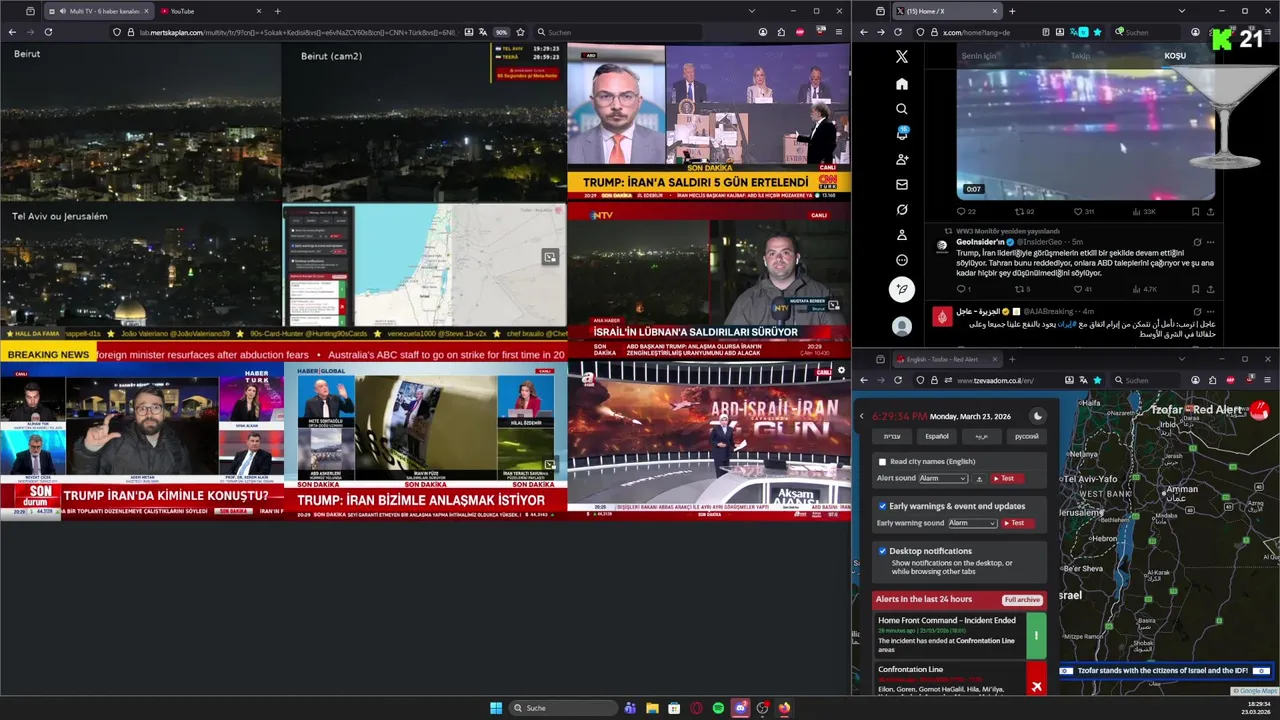Click Suchen search box in Tzofar browser

pyautogui.click(x=1145, y=380)
